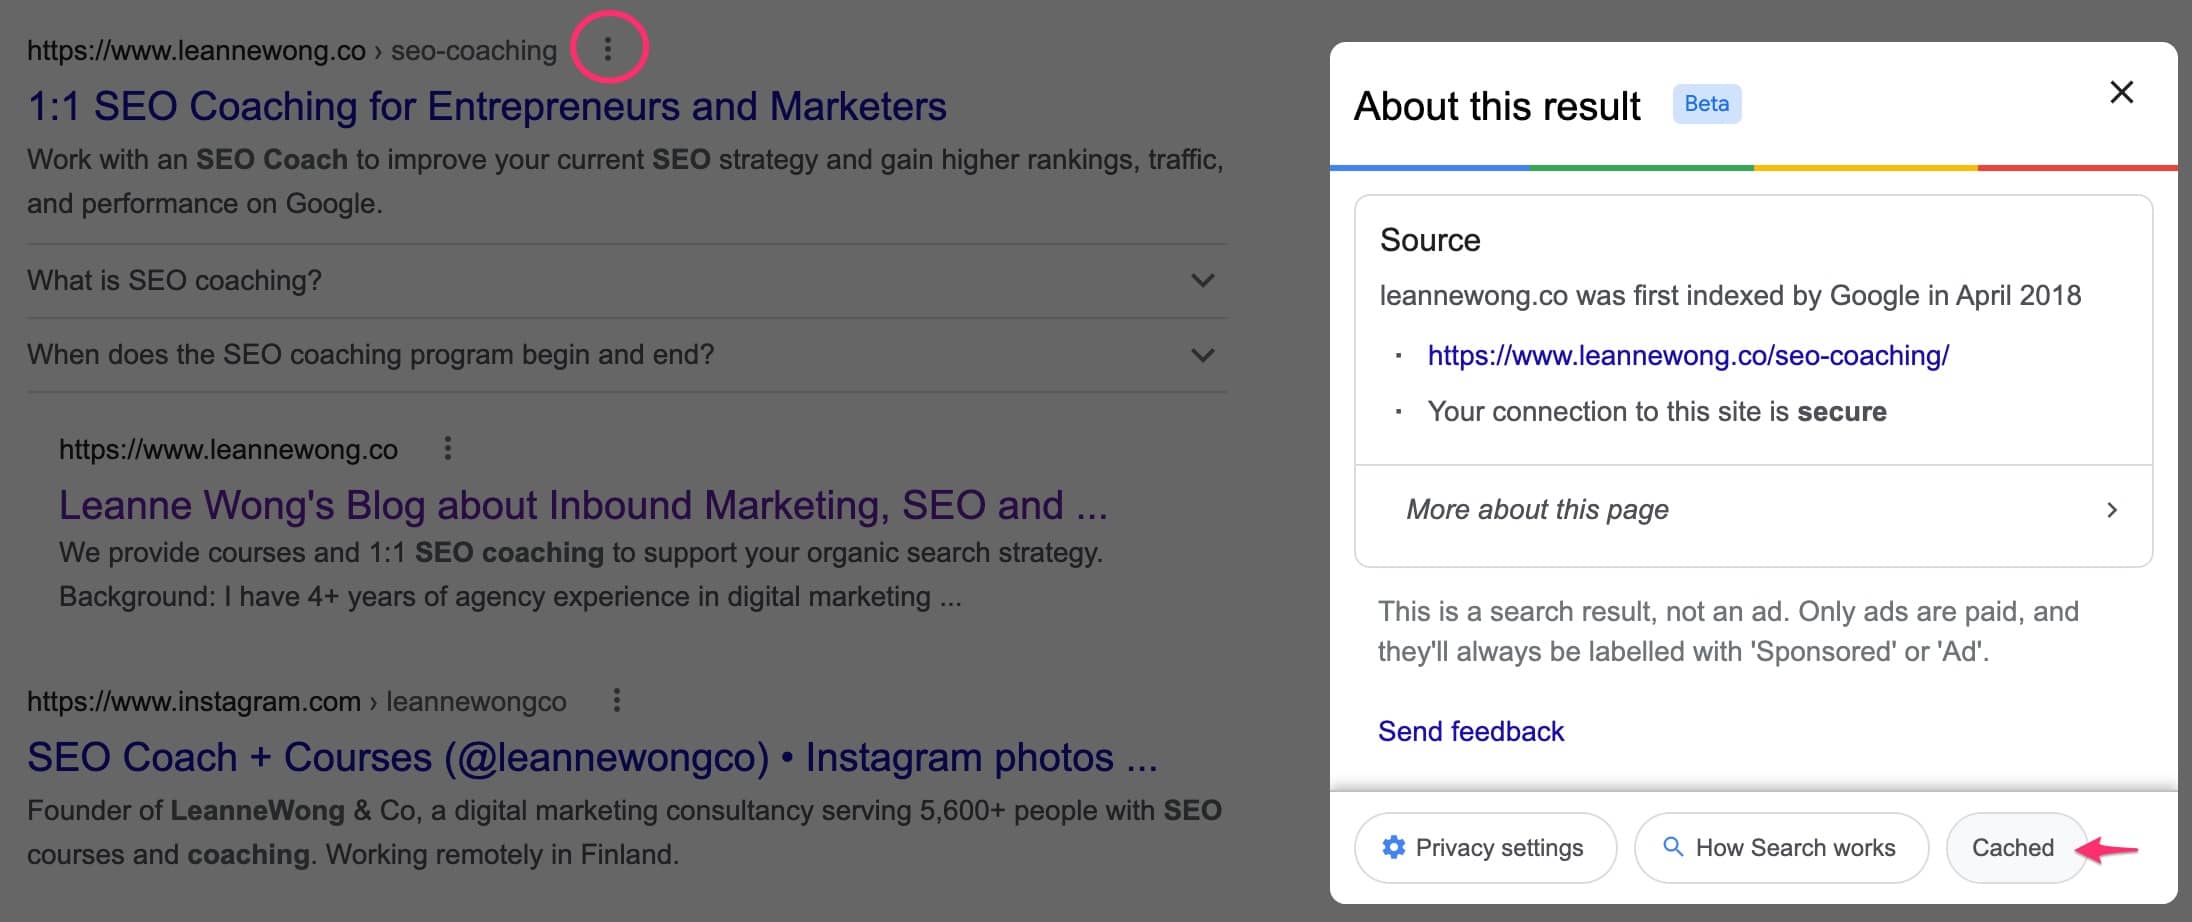This screenshot has height=922, width=2192.
Task: Click the bullet dot beside the secure connection line
Action: pyautogui.click(x=1398, y=413)
